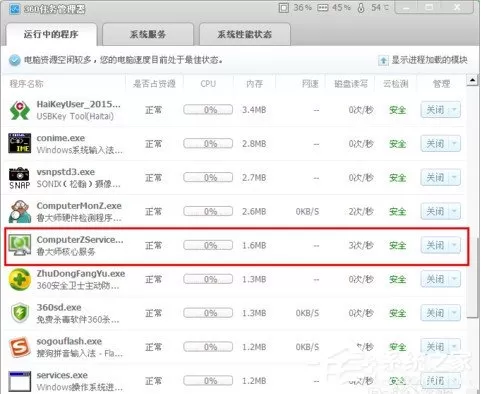
Task: Close the HaiKeyUser process with 关闭
Action: click(435, 110)
